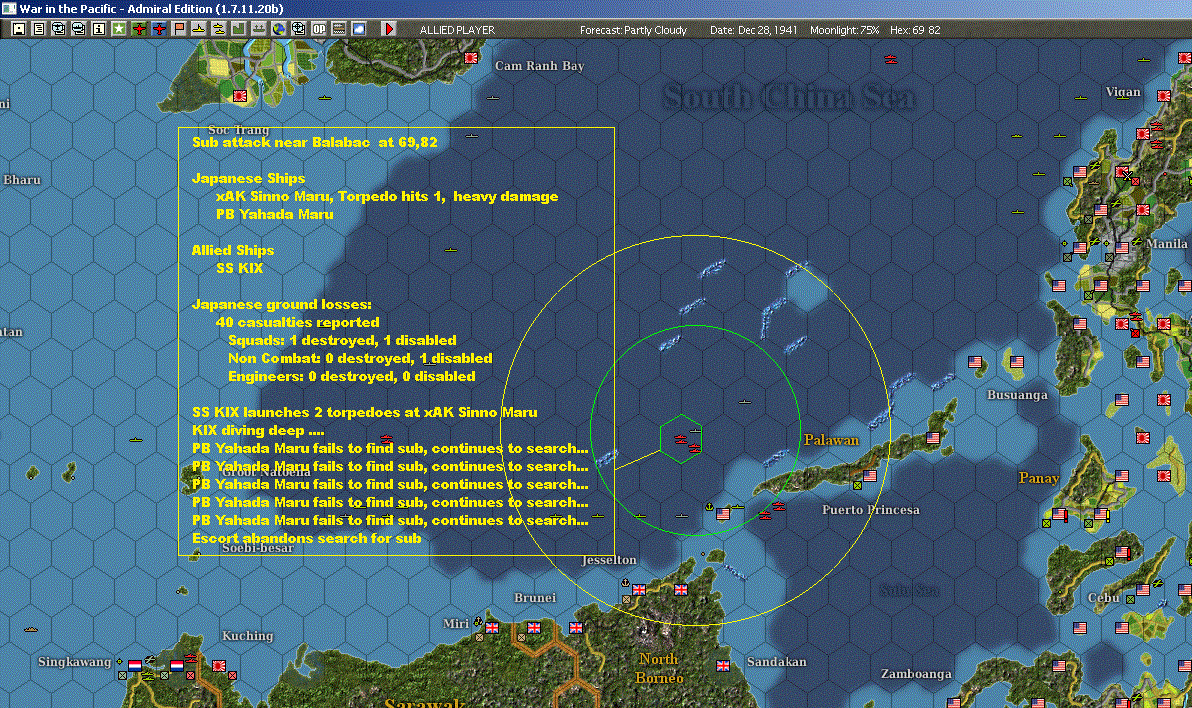The width and height of the screenshot is (1192, 708).
Task: Select the Japanese flag base above Soc Trang
Action: point(240,96)
